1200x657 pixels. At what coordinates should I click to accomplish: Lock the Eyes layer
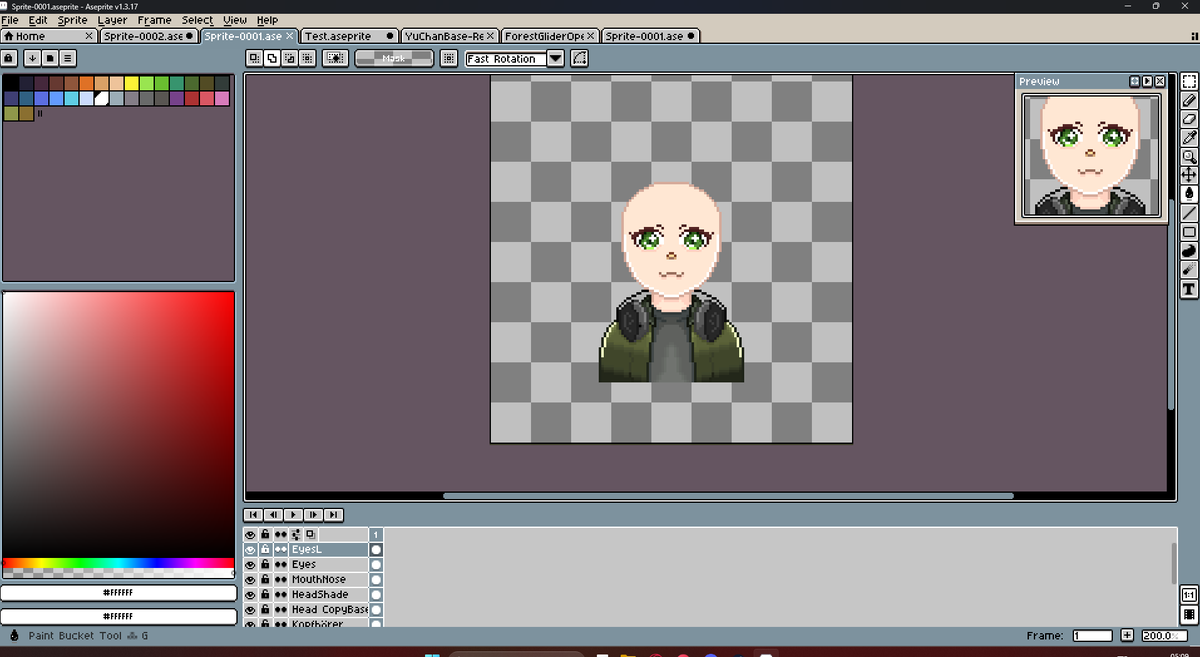pyautogui.click(x=266, y=565)
